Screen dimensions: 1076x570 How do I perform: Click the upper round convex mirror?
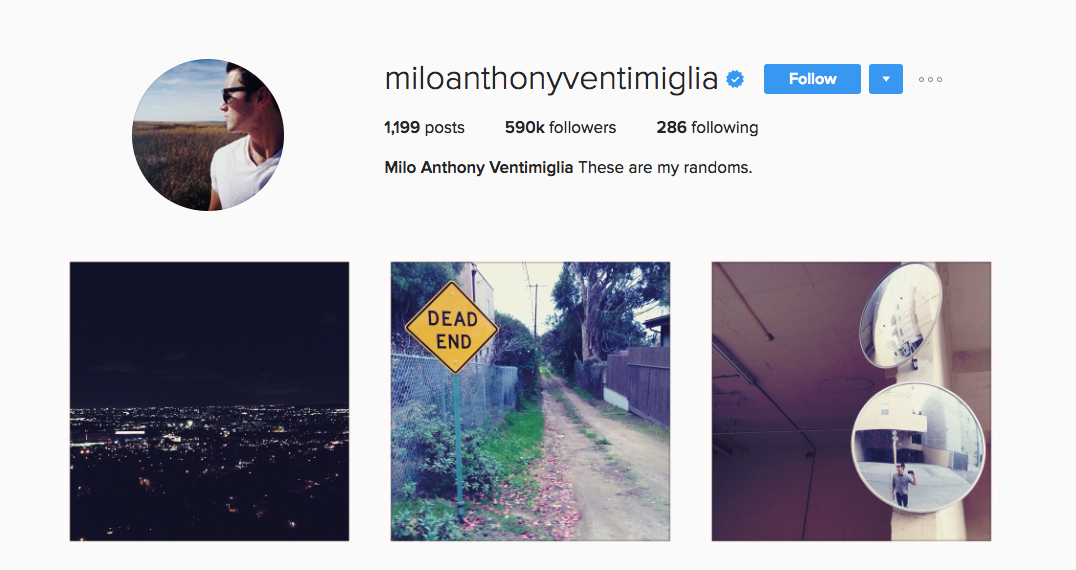click(900, 314)
